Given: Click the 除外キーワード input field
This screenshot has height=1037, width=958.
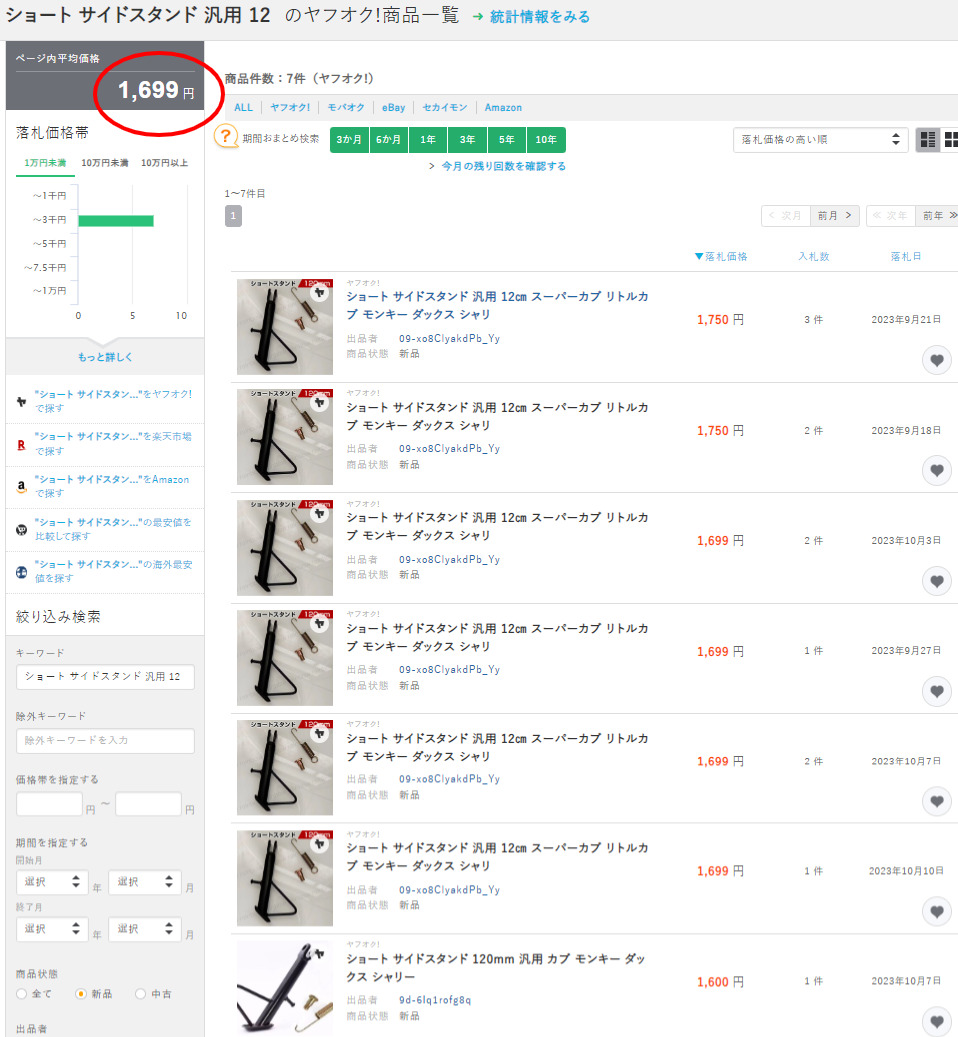Looking at the screenshot, I should tap(105, 740).
